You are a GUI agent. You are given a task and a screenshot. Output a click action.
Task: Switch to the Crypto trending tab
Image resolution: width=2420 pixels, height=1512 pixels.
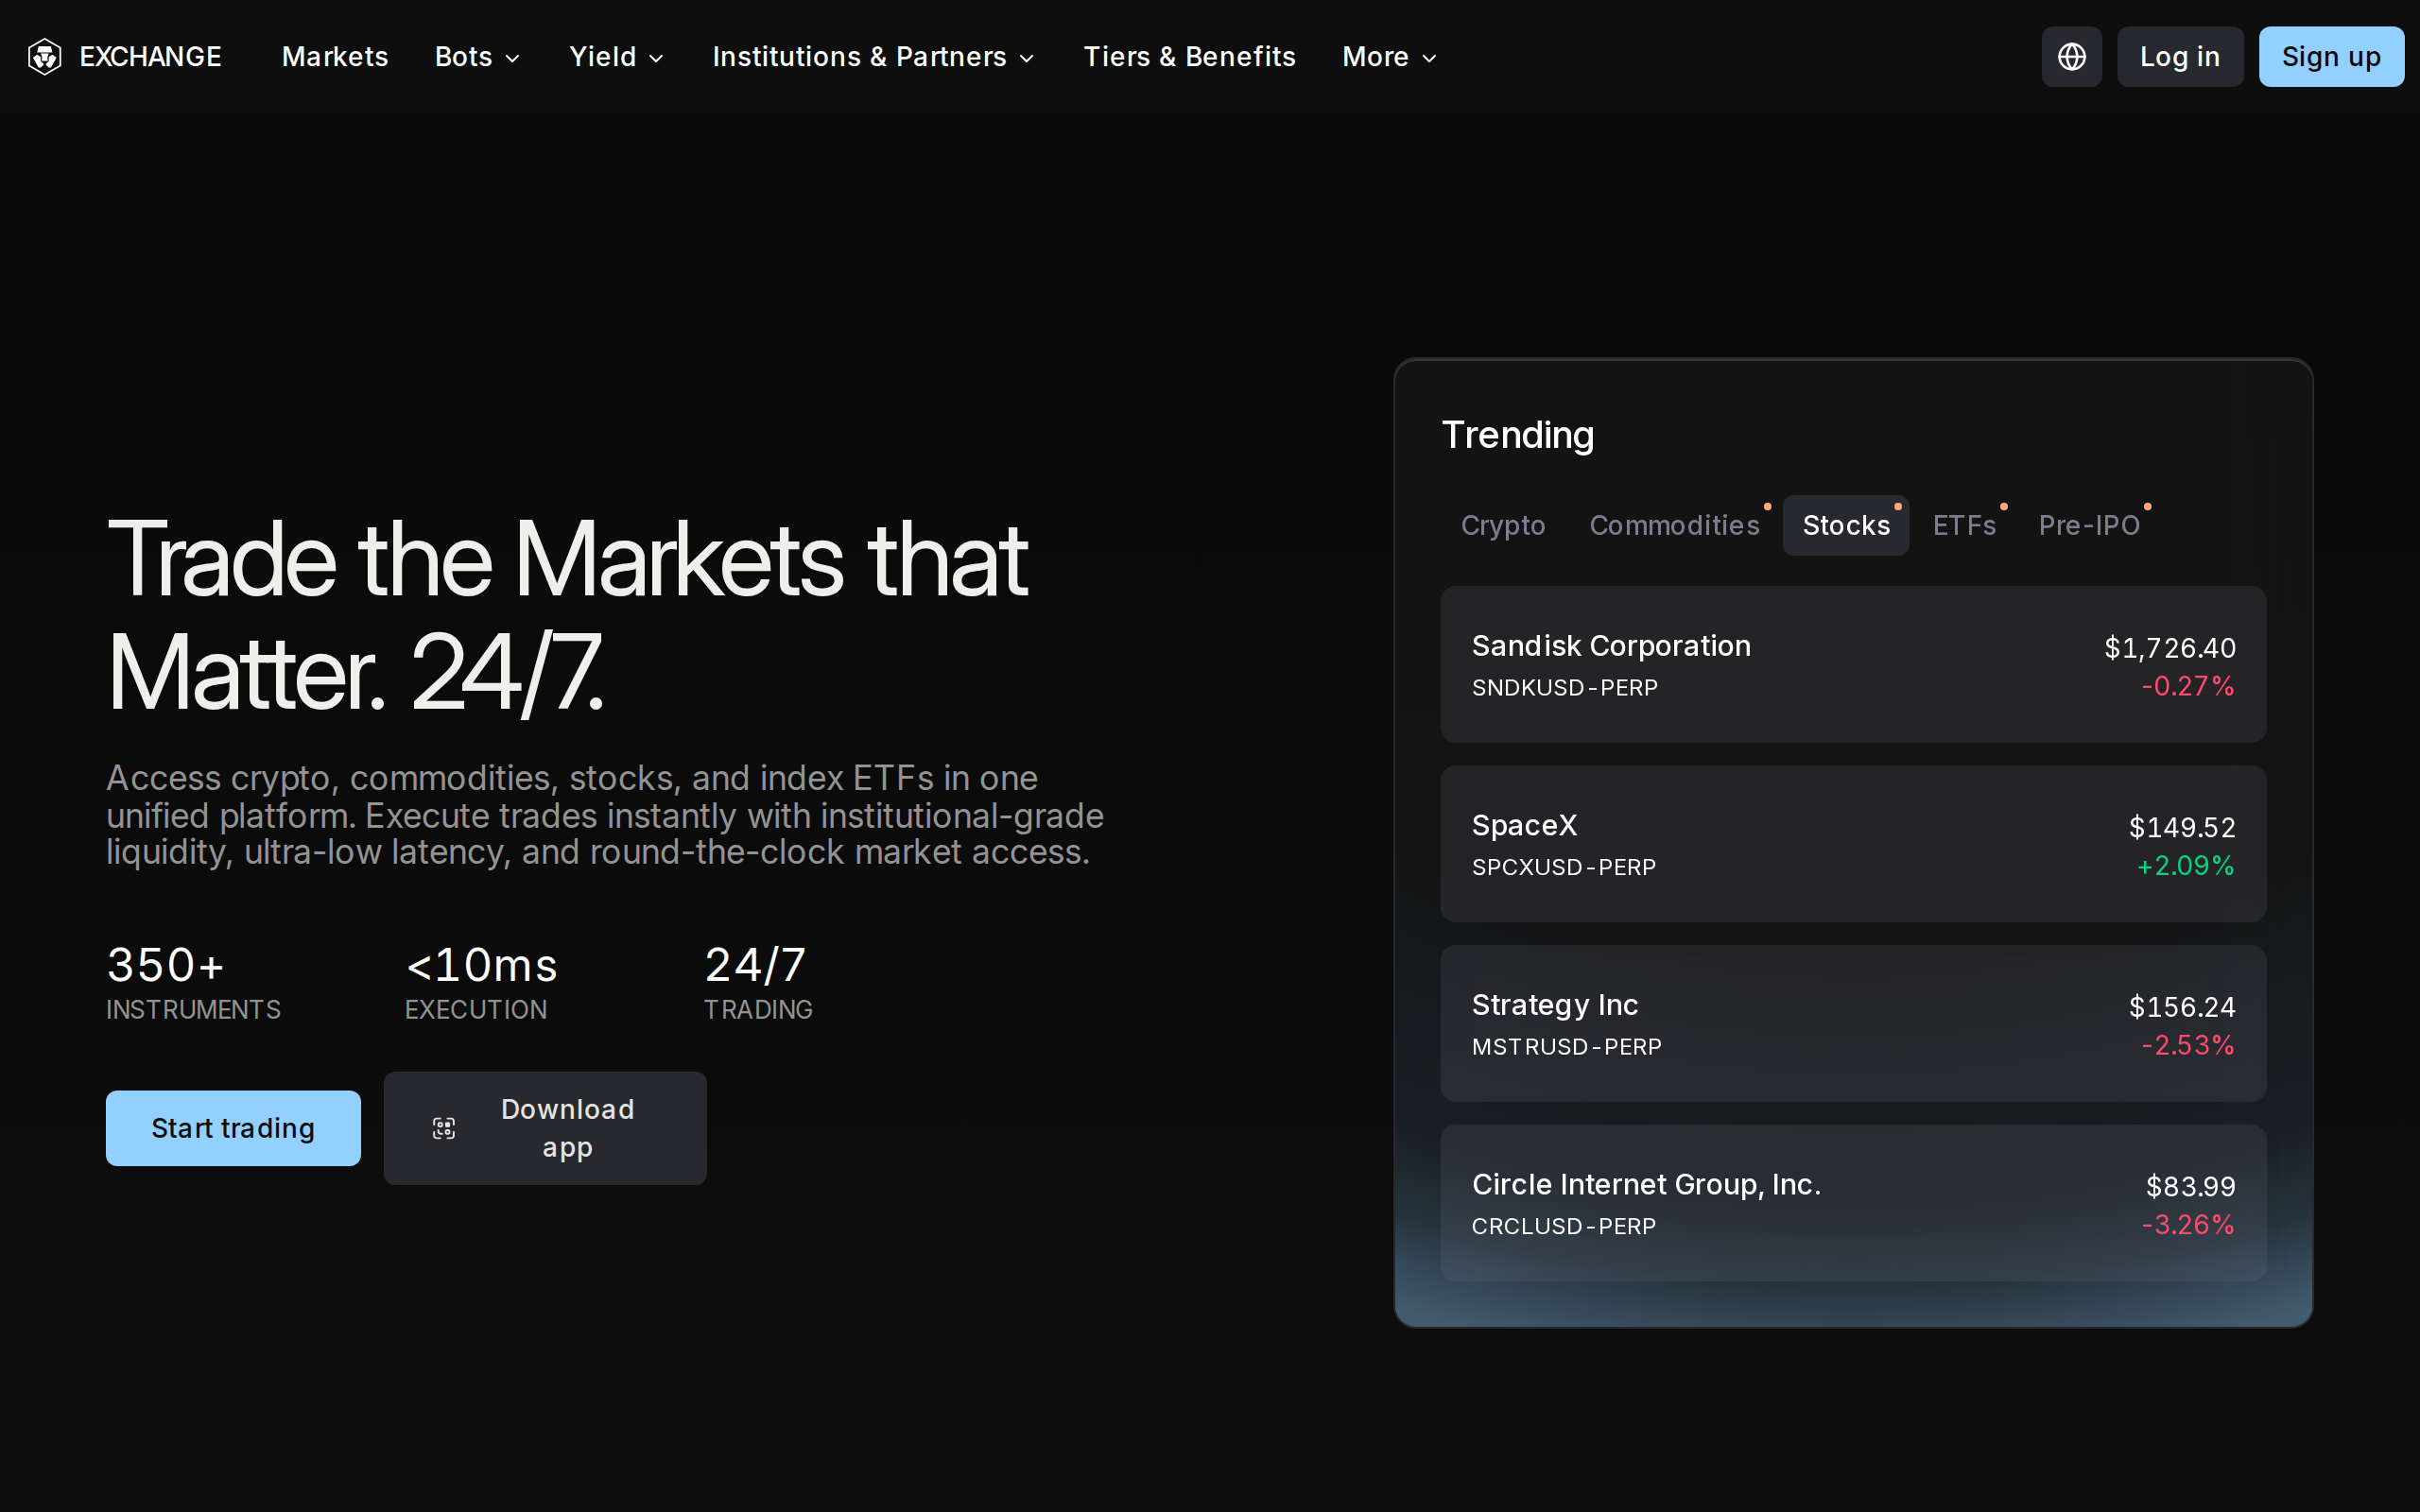pos(1503,525)
